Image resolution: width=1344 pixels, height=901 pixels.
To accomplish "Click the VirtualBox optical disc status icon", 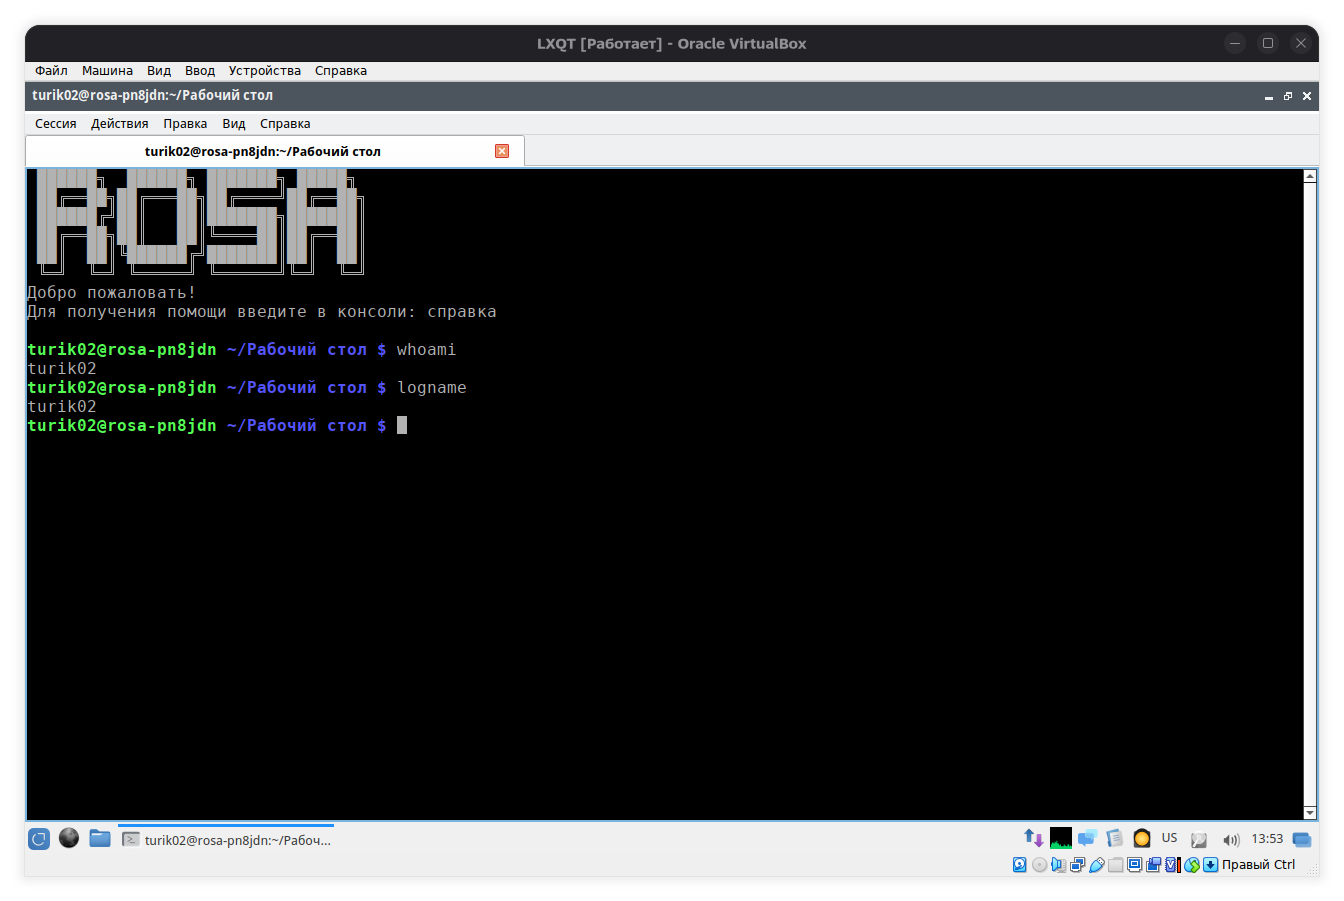I will (1040, 865).
